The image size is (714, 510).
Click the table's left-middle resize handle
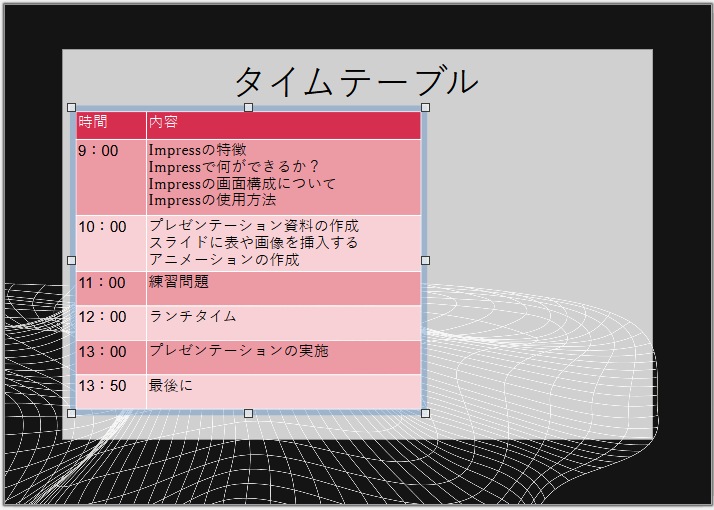71,260
